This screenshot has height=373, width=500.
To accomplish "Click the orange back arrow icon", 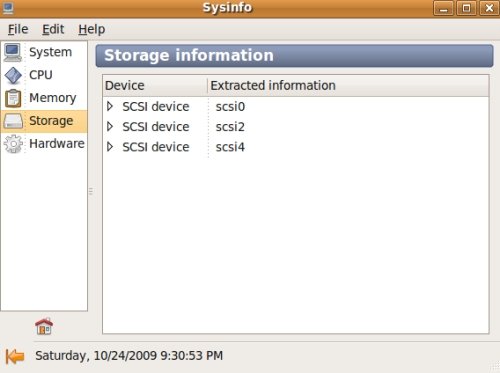I will coord(15,356).
